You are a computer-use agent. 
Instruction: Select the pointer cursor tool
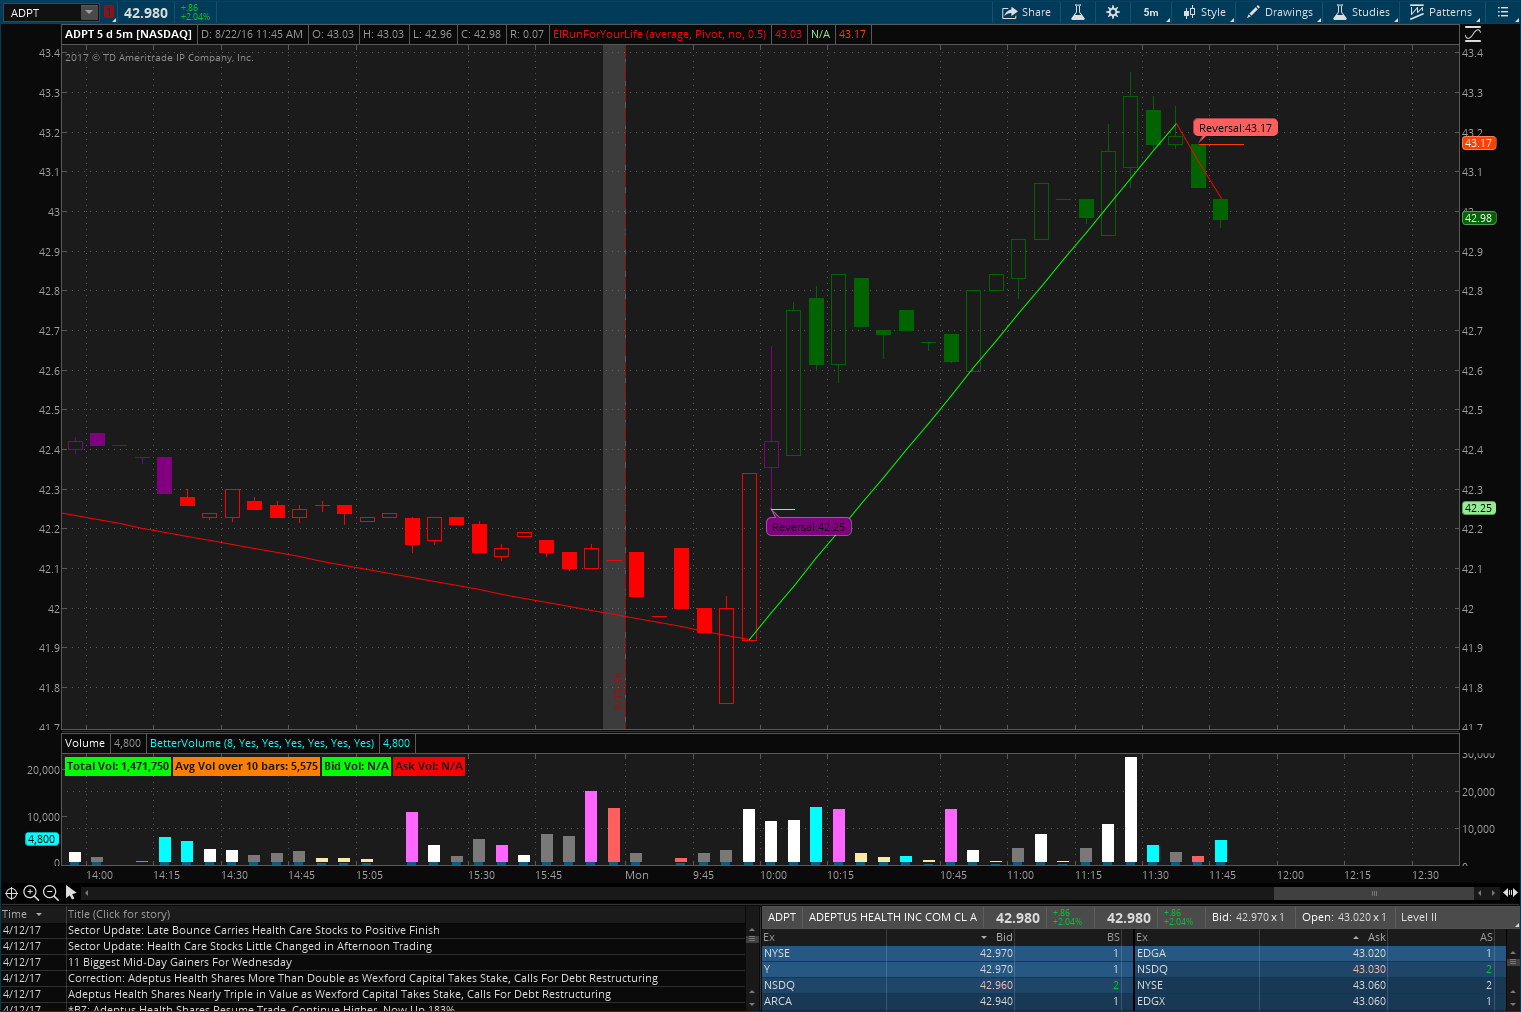pos(71,892)
